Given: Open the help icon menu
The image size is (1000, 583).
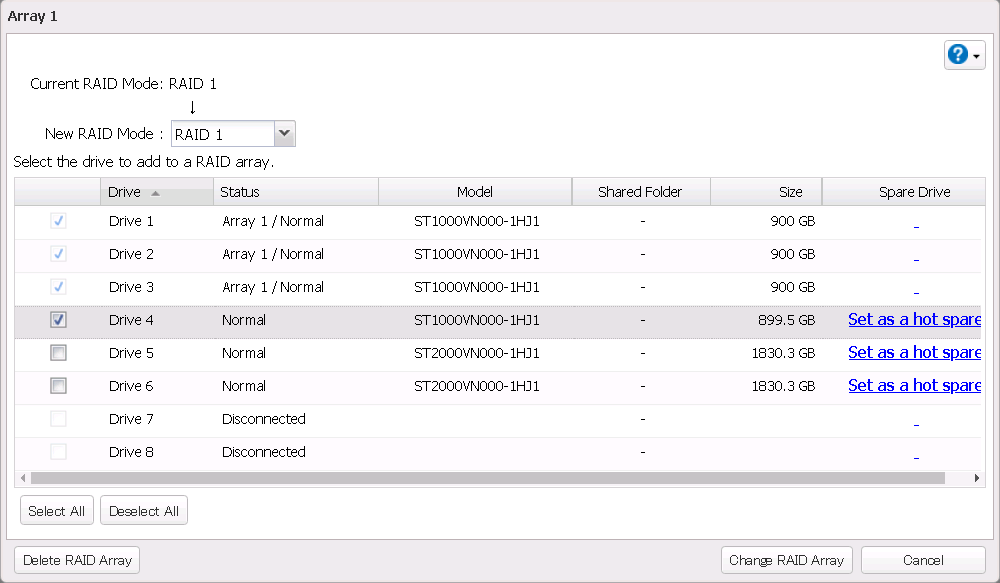Looking at the screenshot, I should 964,55.
